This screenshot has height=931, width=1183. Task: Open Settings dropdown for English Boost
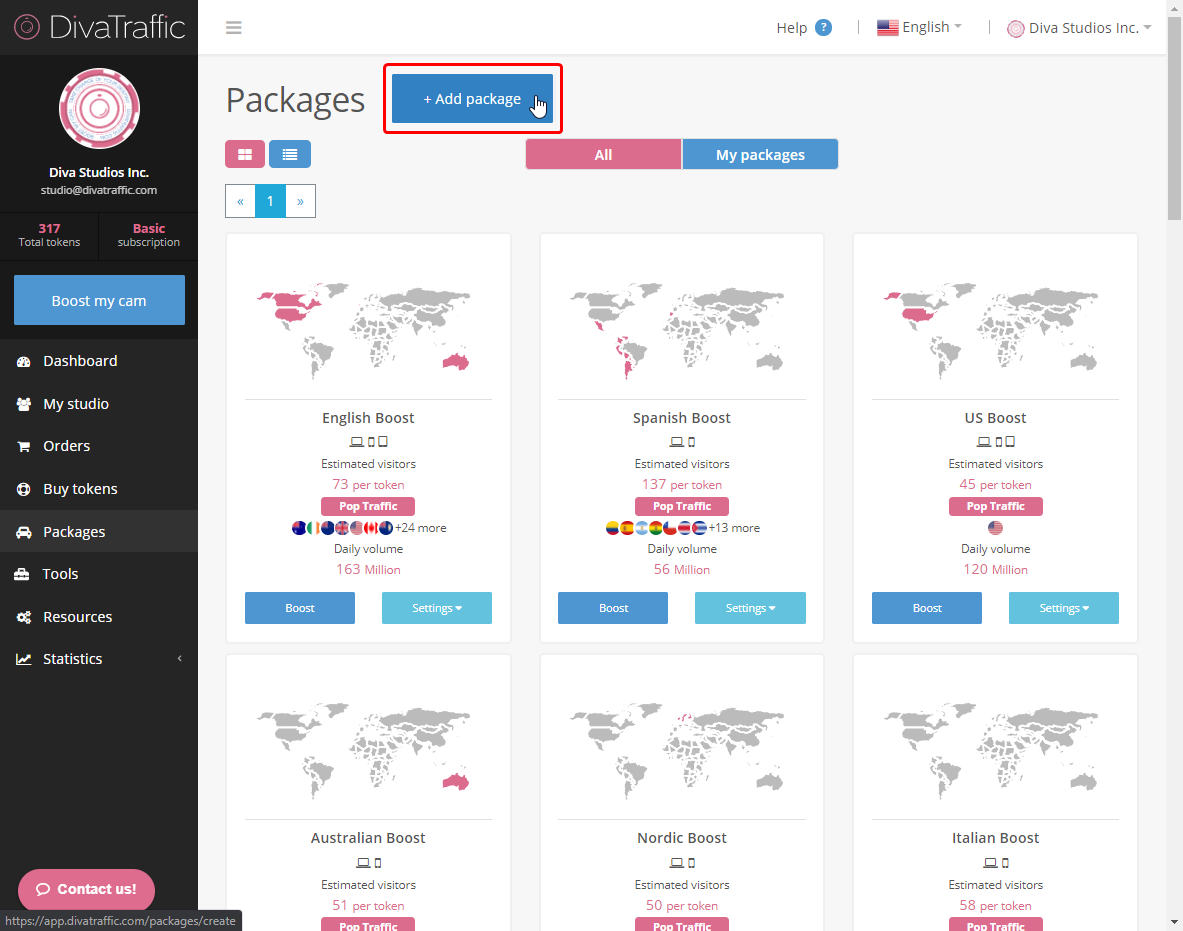[437, 608]
